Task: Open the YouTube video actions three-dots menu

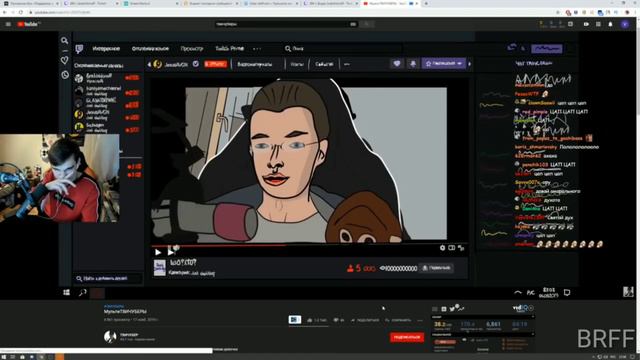Action: [420, 320]
